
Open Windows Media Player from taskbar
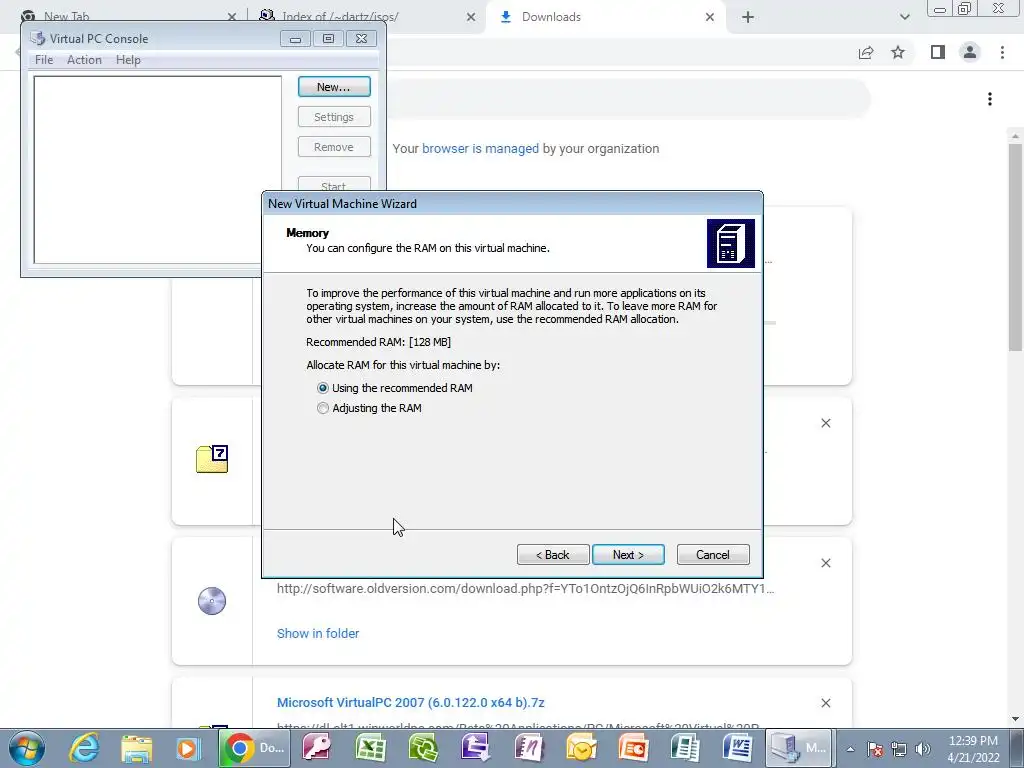point(188,748)
